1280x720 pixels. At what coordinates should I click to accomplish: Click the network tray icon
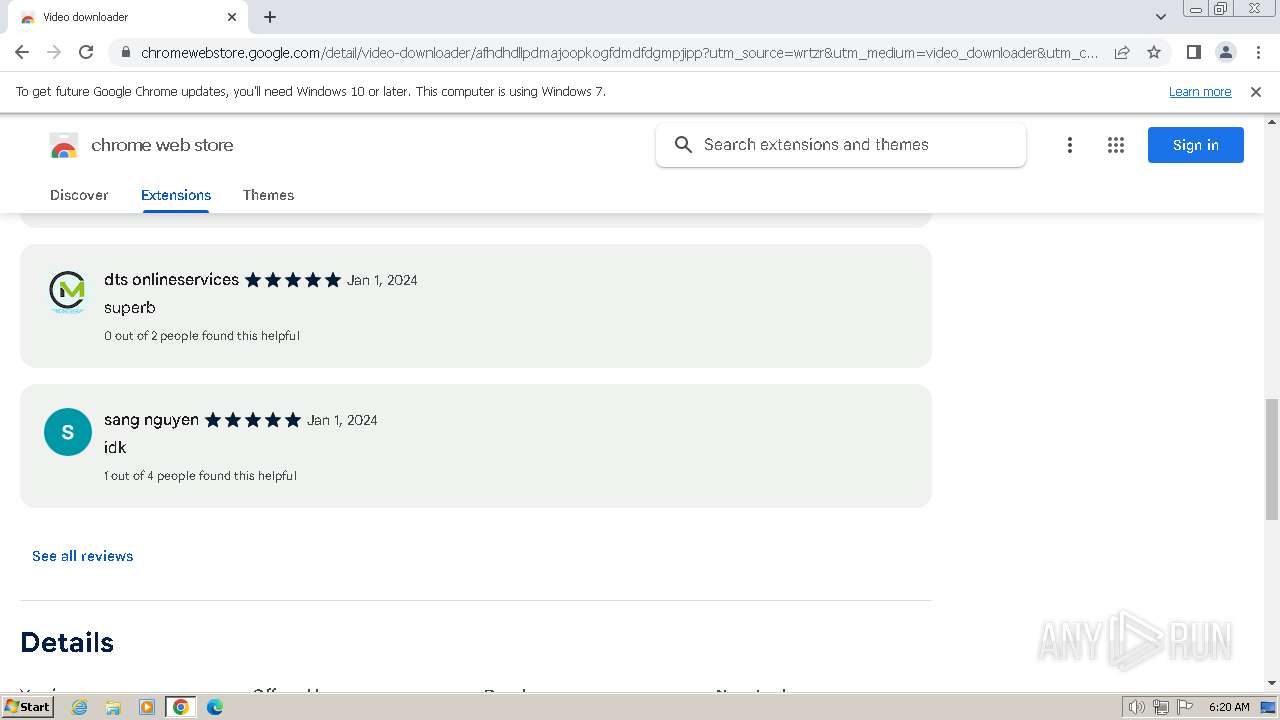pyautogui.click(x=1161, y=707)
